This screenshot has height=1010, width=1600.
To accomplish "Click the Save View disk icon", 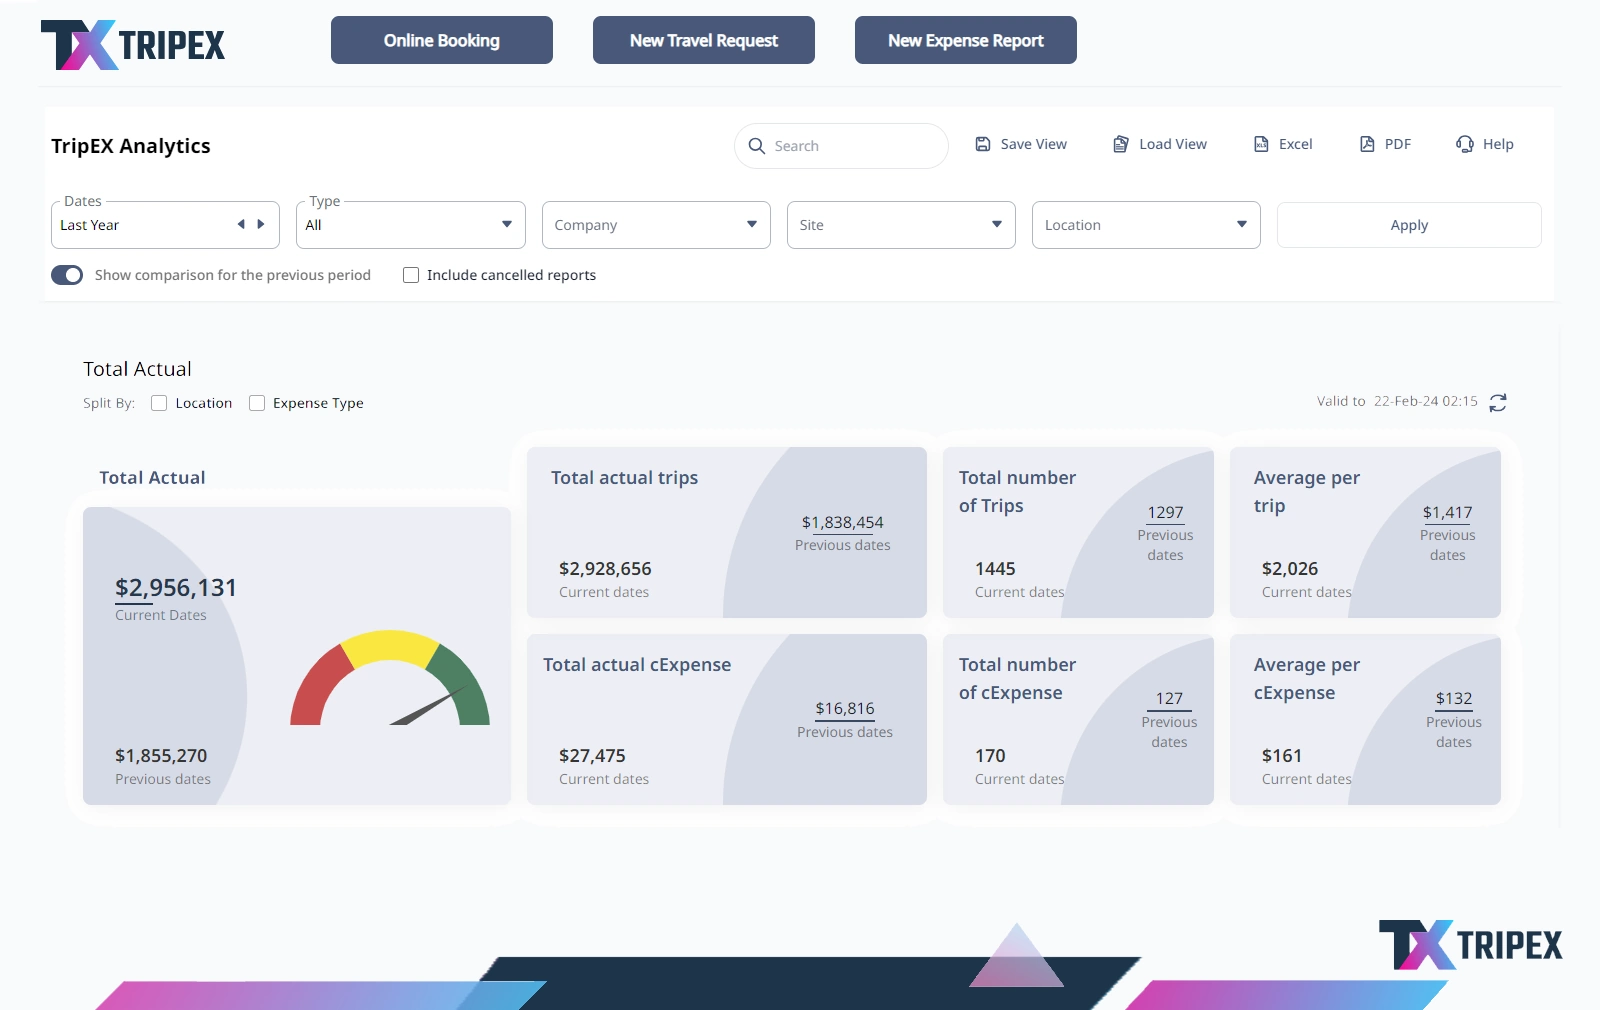I will pyautogui.click(x=983, y=144).
